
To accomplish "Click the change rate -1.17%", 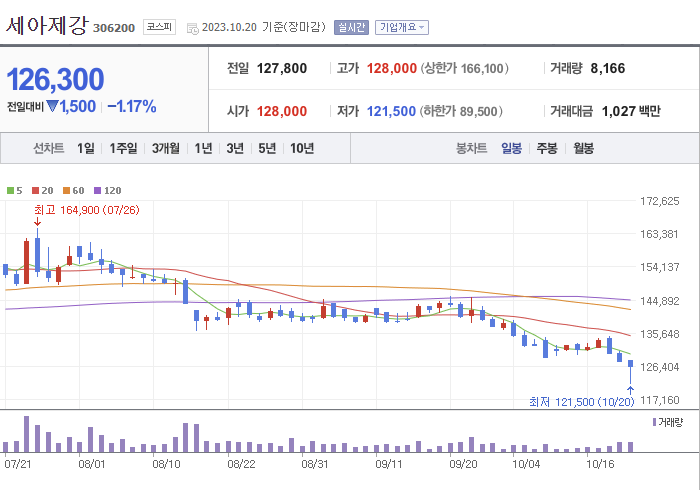I will [132, 106].
